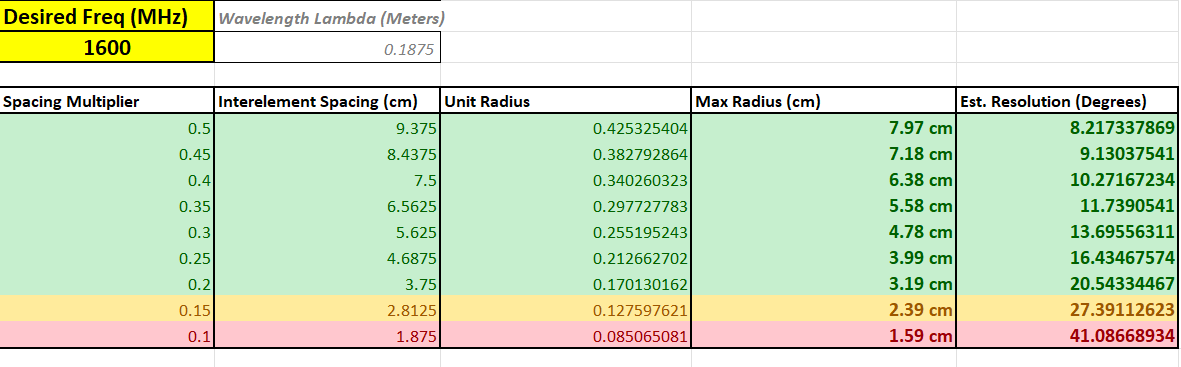Click resolution value 41.08668934
Image resolution: width=1181 pixels, height=367 pixels.
point(1067,335)
